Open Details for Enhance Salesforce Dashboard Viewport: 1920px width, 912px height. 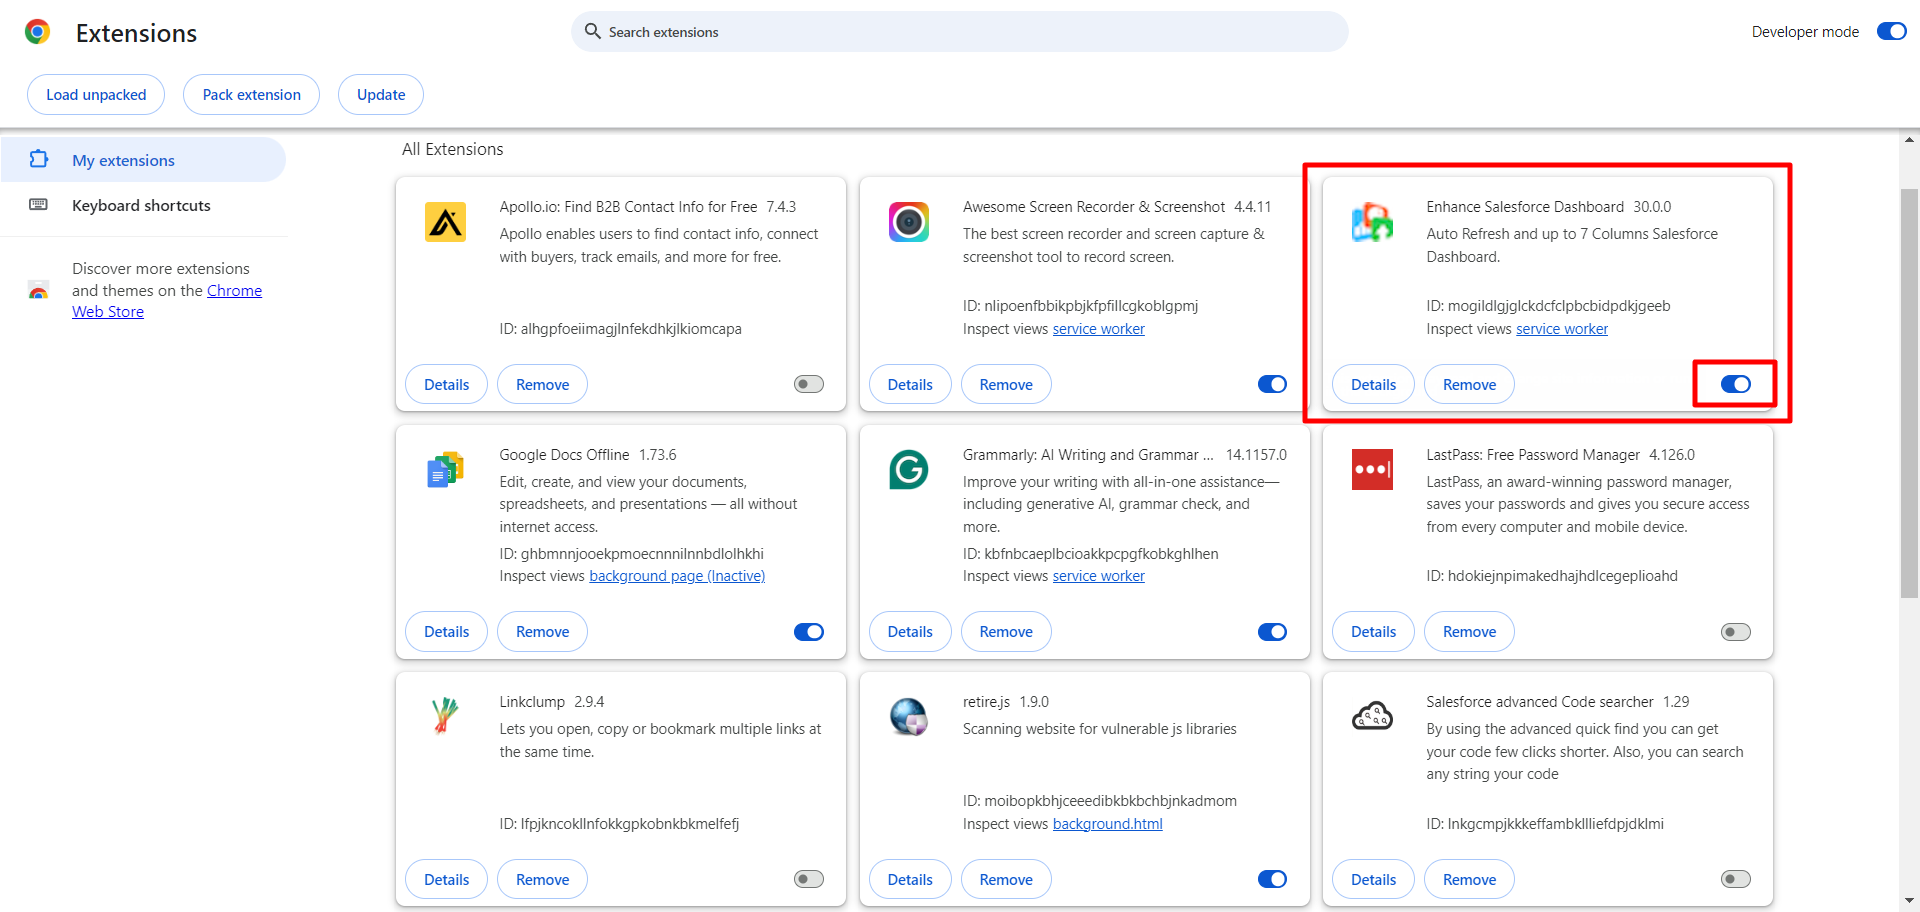click(1373, 384)
